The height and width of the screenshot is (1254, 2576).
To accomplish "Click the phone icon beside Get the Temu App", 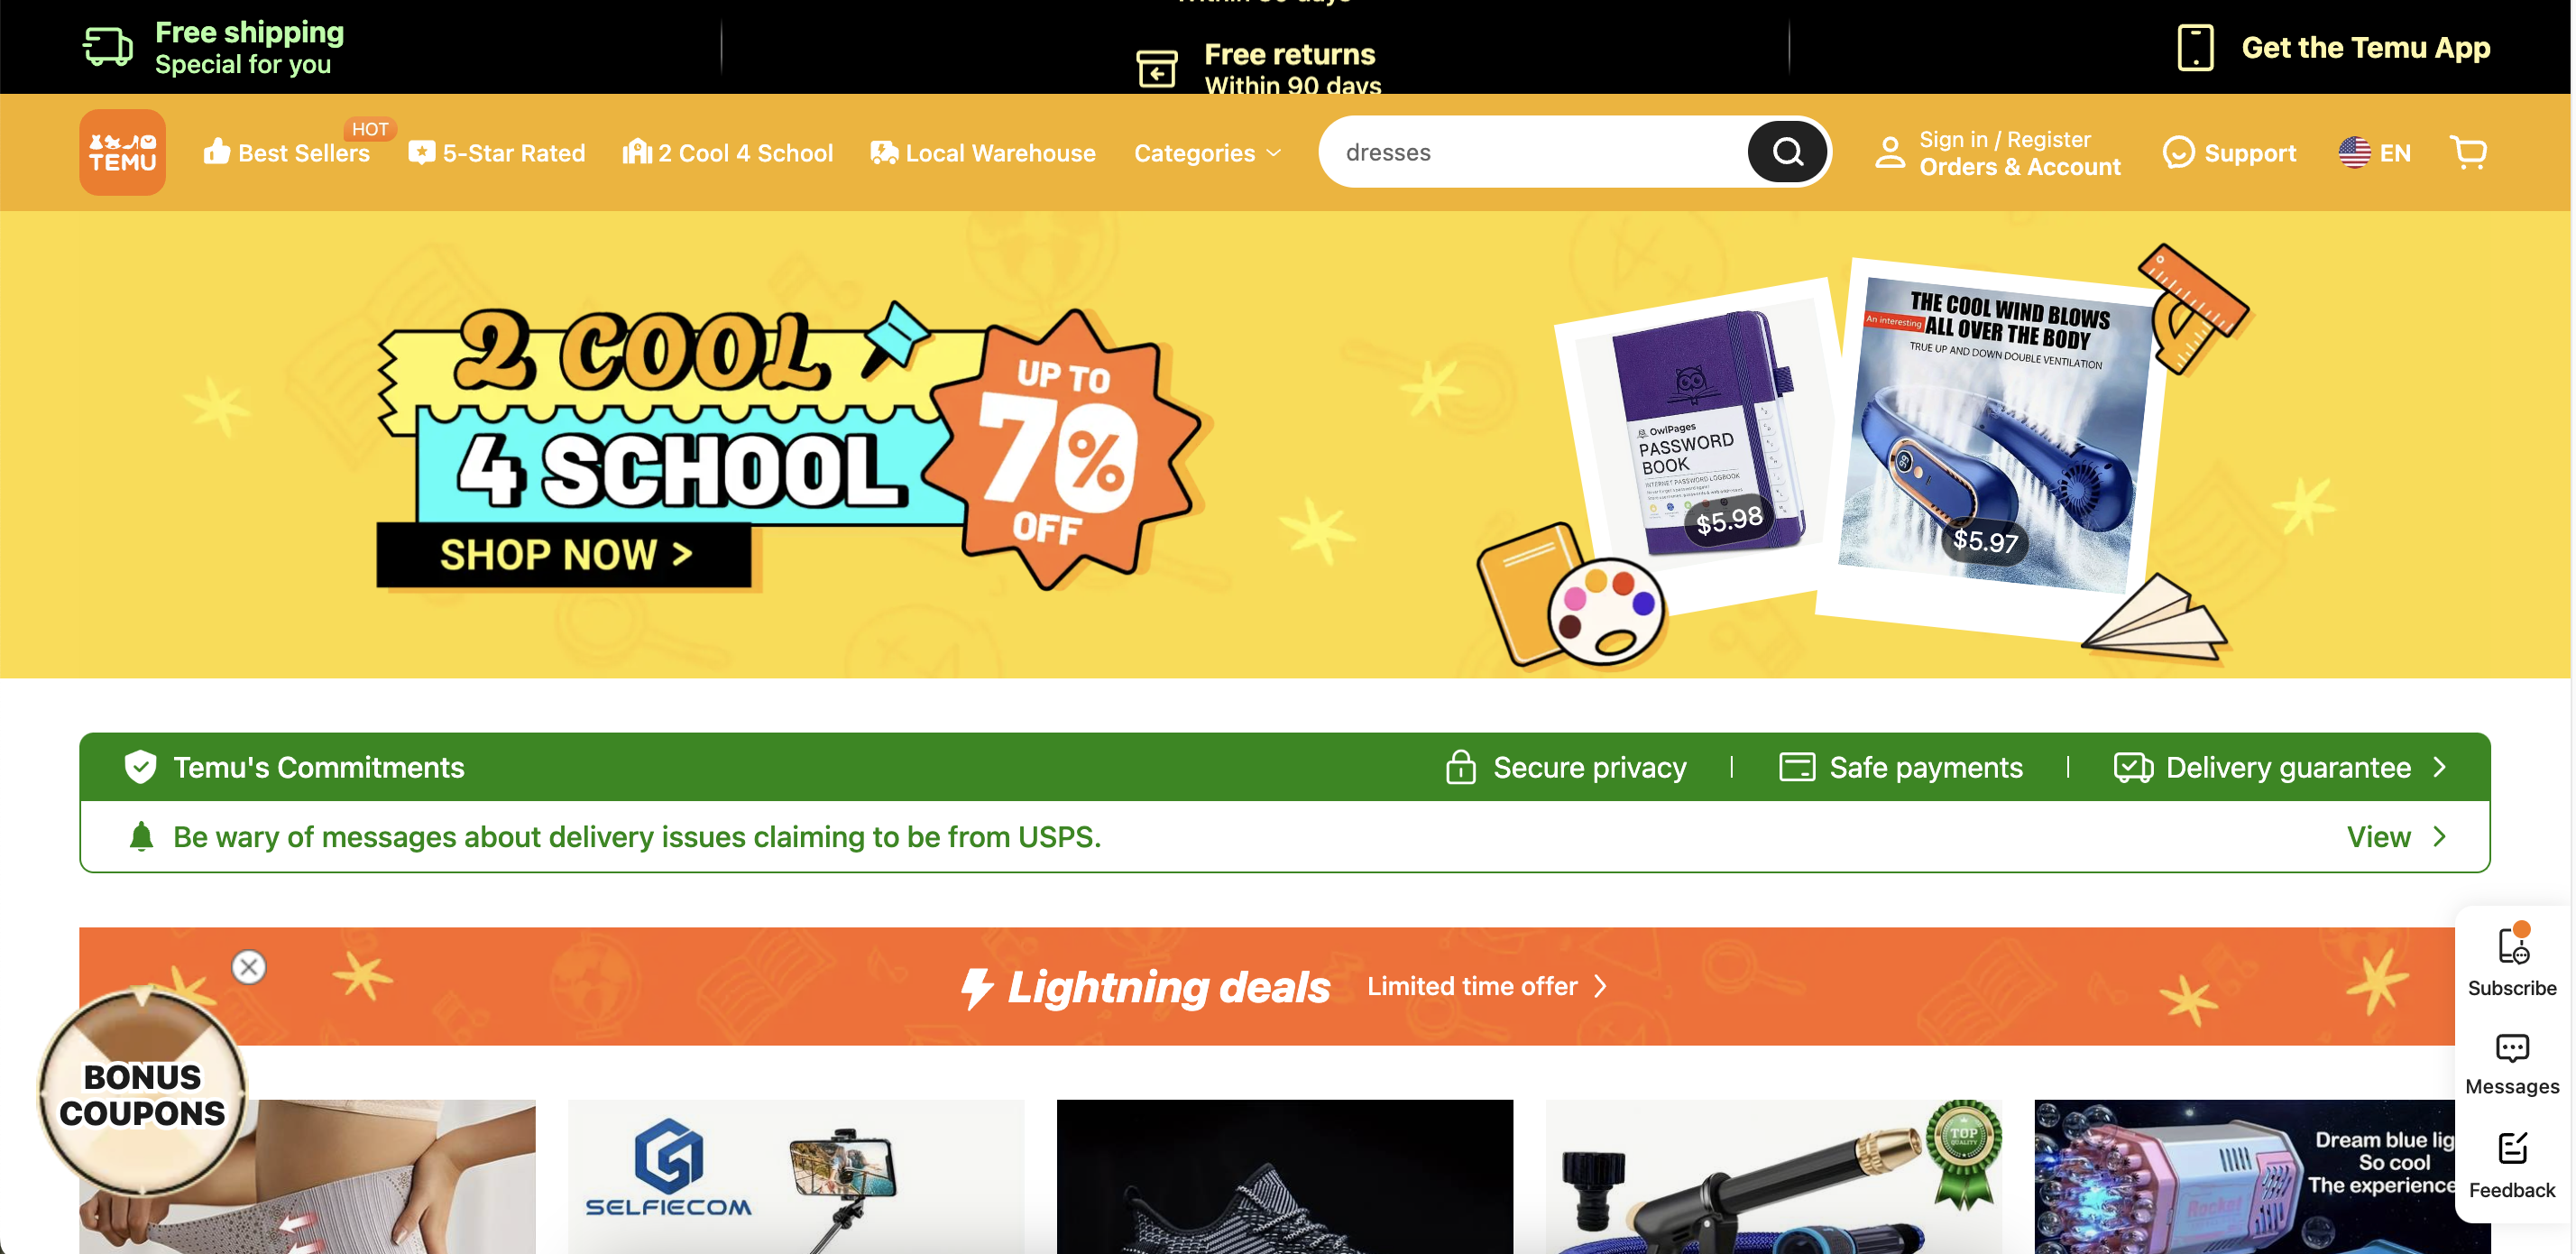I will point(2195,48).
